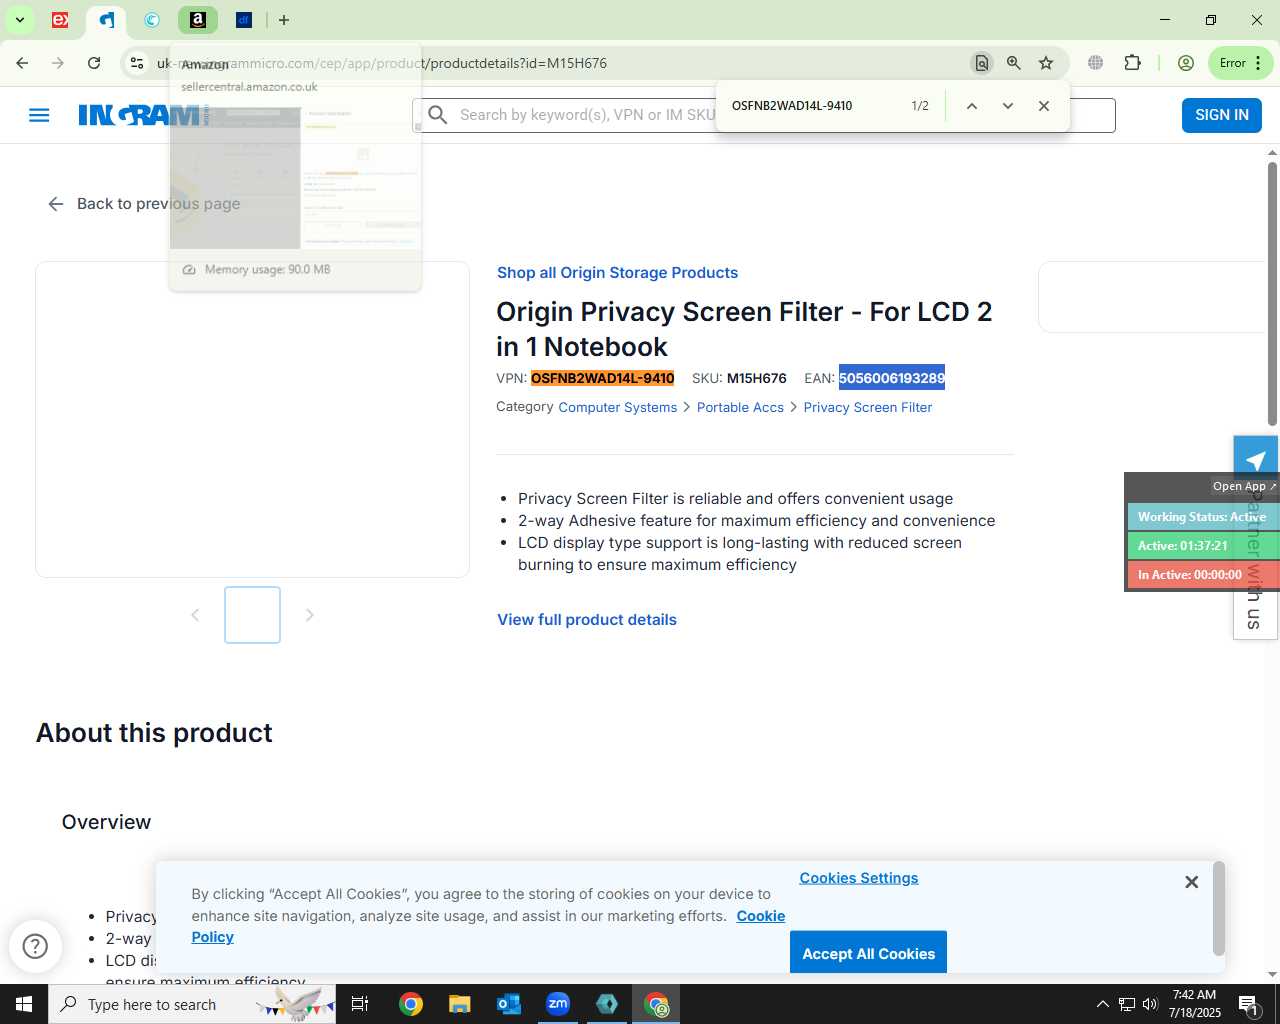Viewport: 1280px width, 1024px height.
Task: Show hidden system tray icons
Action: click(1102, 1004)
